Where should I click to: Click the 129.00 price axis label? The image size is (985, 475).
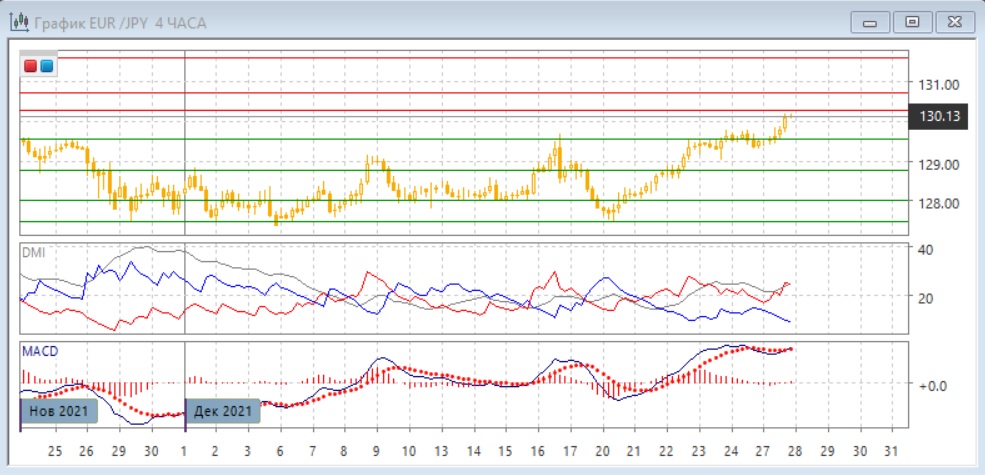(939, 164)
